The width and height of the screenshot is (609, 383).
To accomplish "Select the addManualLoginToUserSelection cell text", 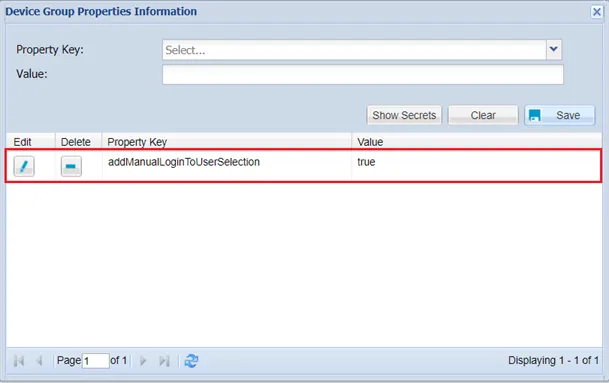I will pos(184,162).
